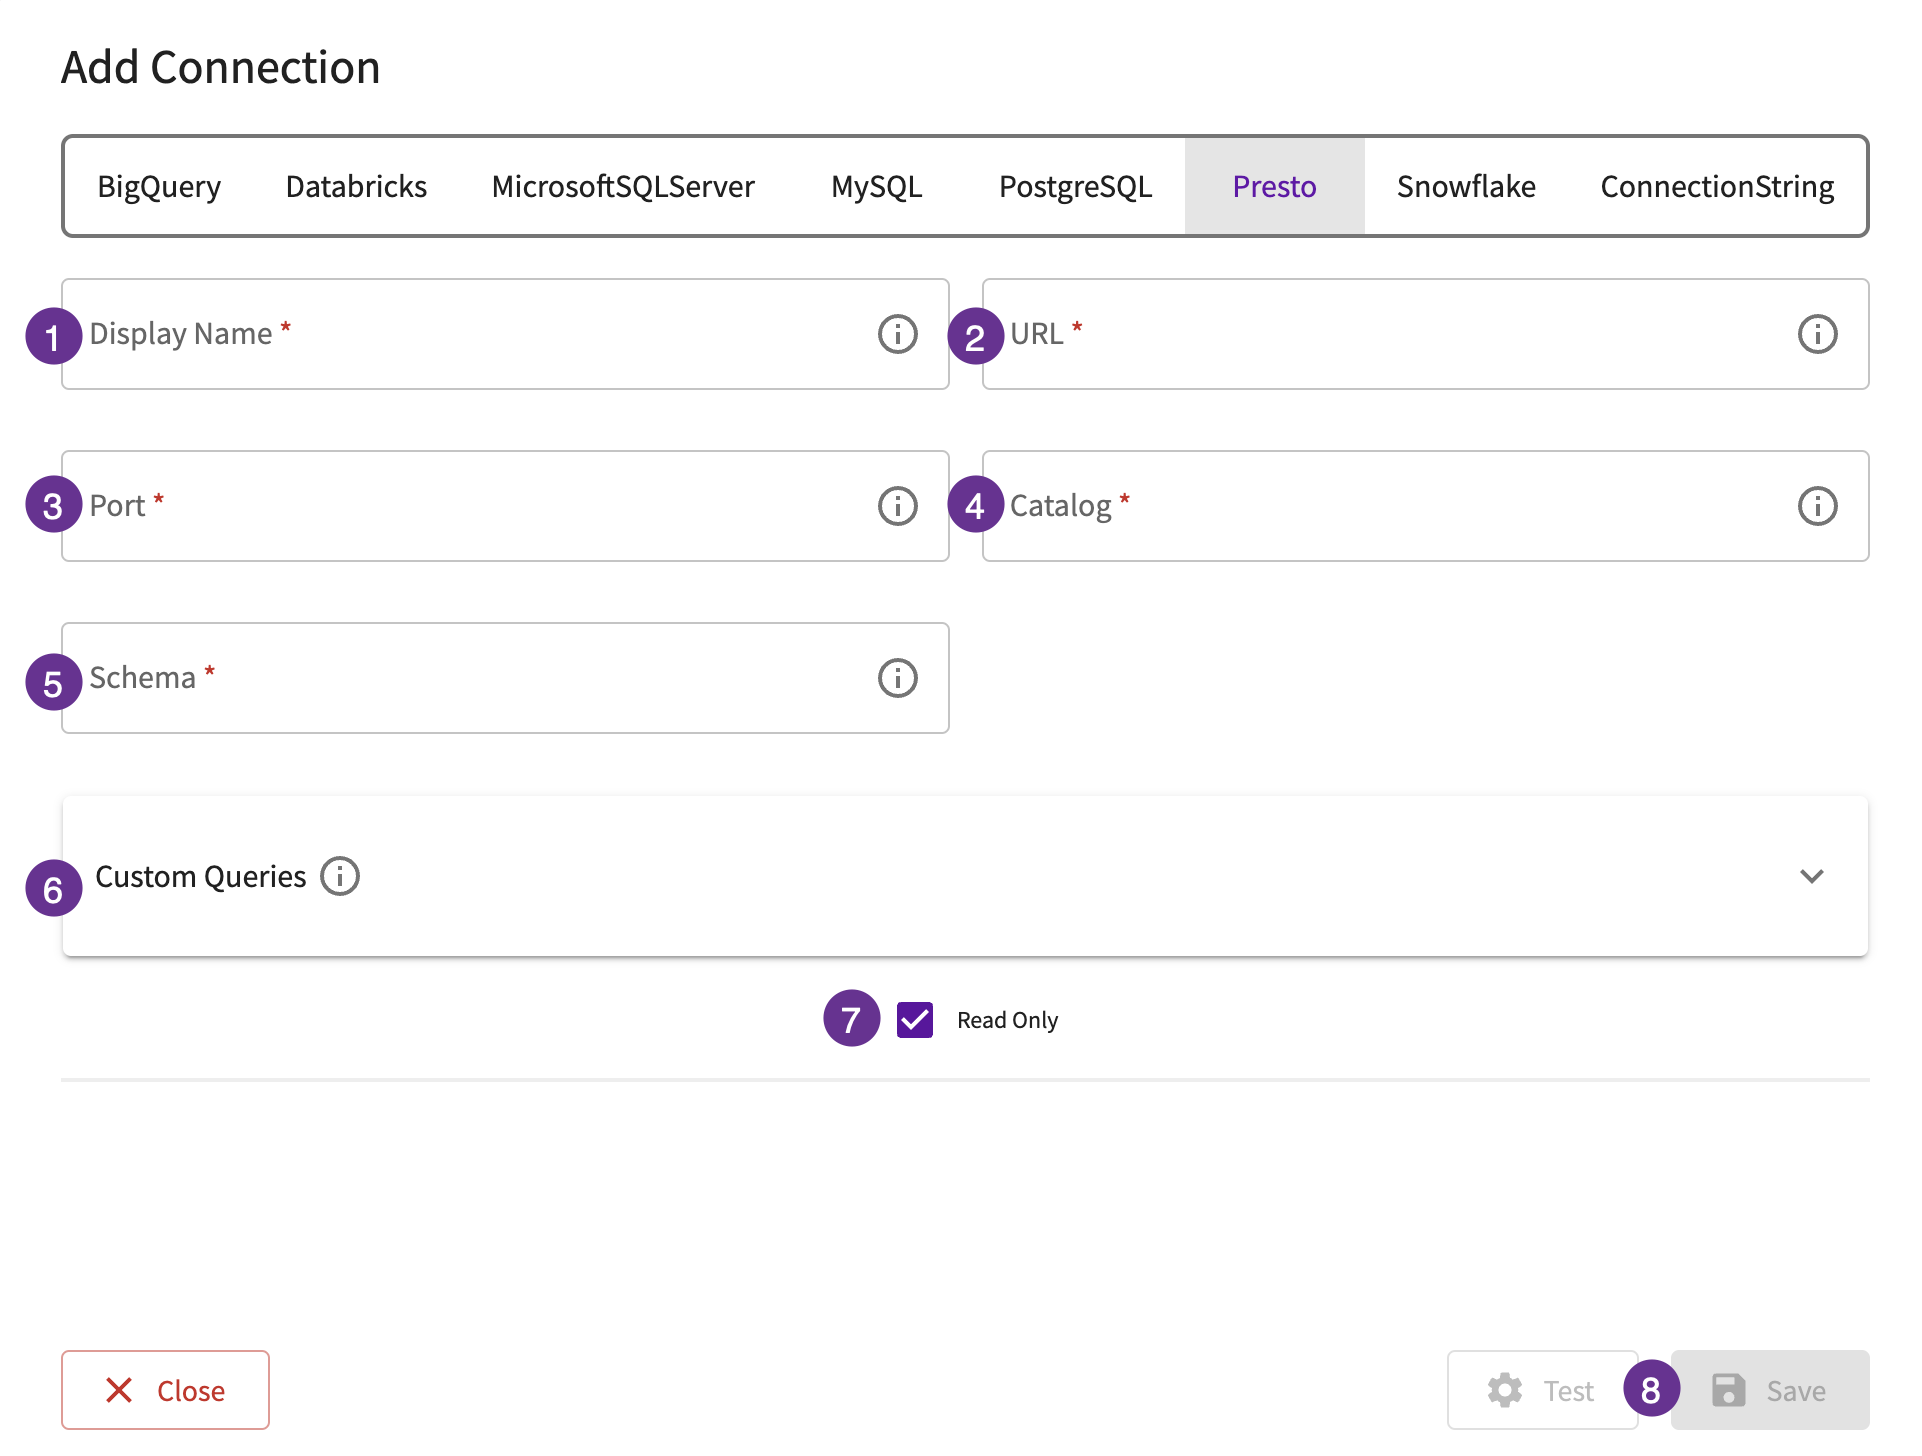Click the Save button
The height and width of the screenshot is (1456, 1922).
tap(1770, 1390)
